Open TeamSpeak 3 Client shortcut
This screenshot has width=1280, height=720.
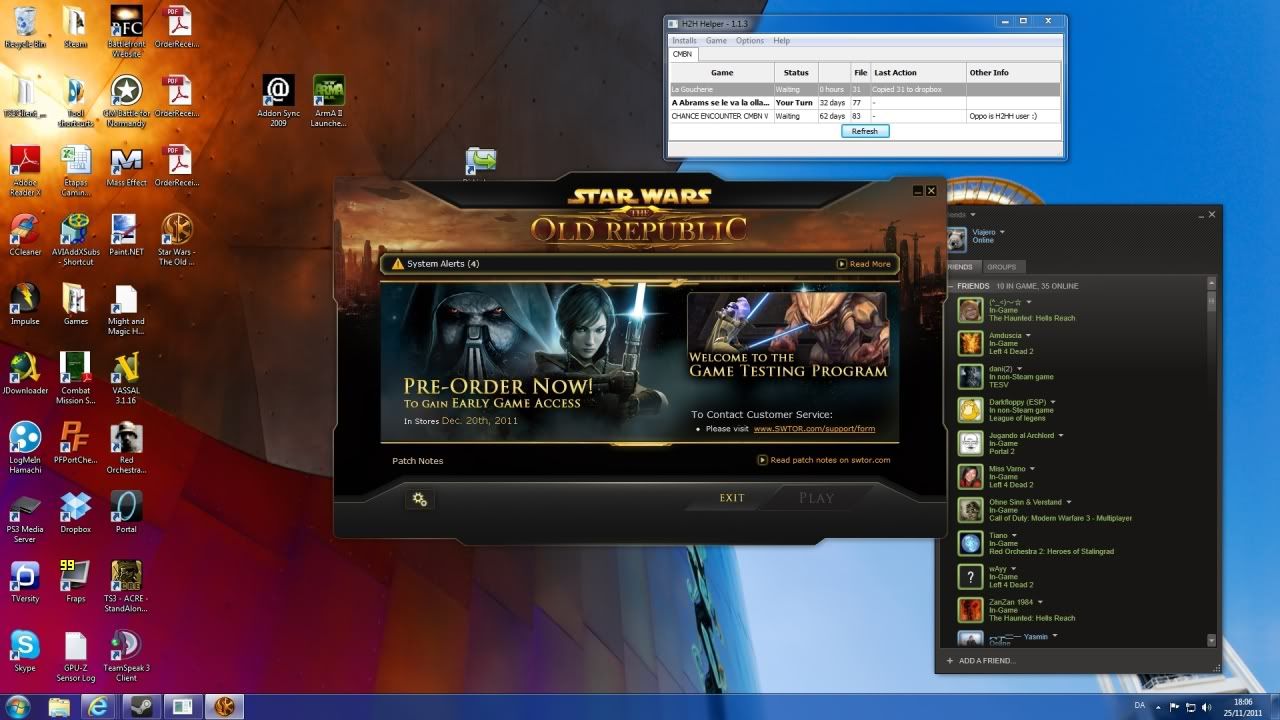click(x=126, y=655)
